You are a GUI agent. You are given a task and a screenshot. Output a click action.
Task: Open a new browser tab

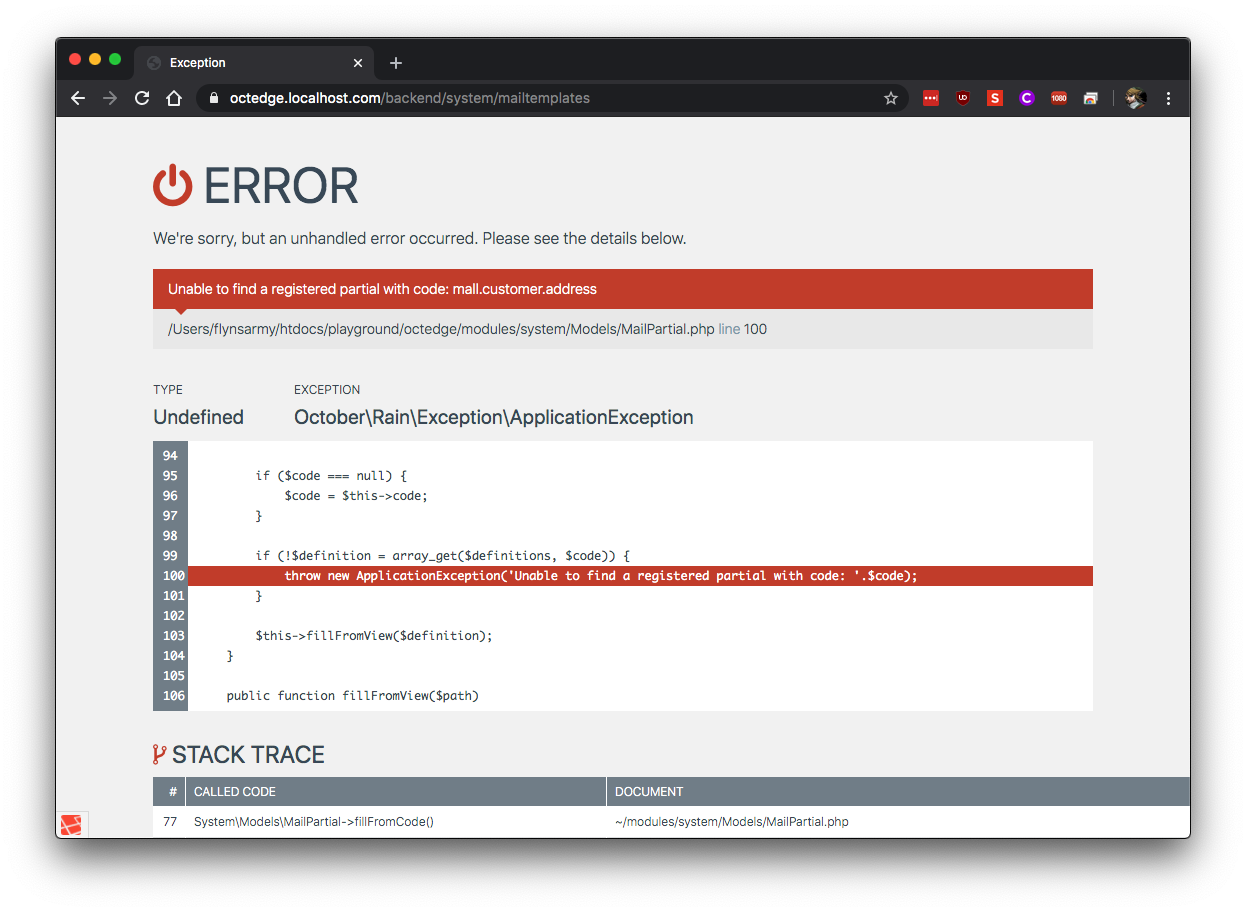[396, 63]
